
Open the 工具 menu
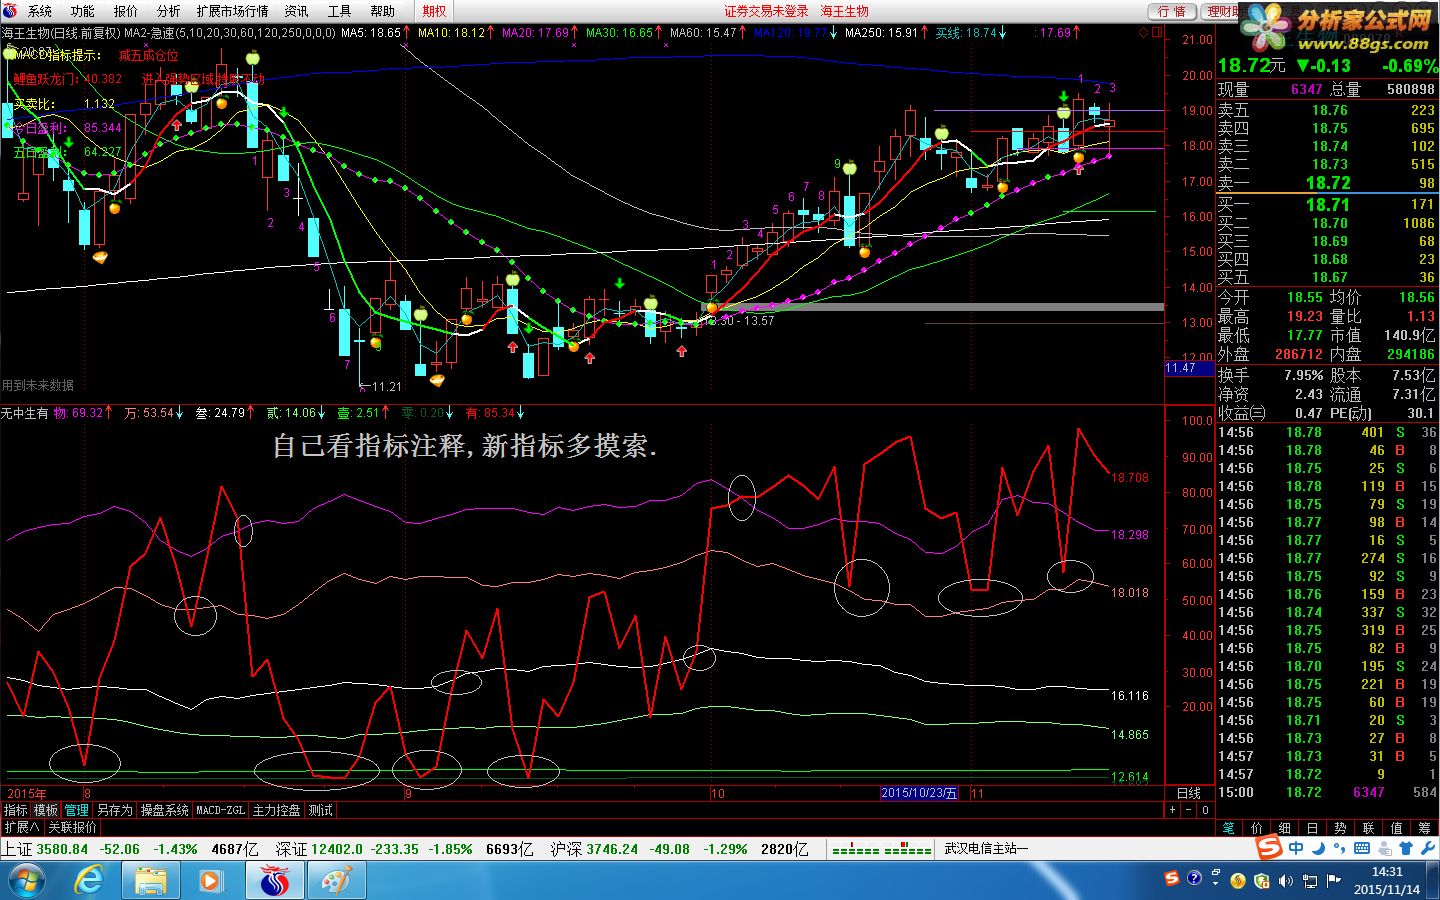340,11
